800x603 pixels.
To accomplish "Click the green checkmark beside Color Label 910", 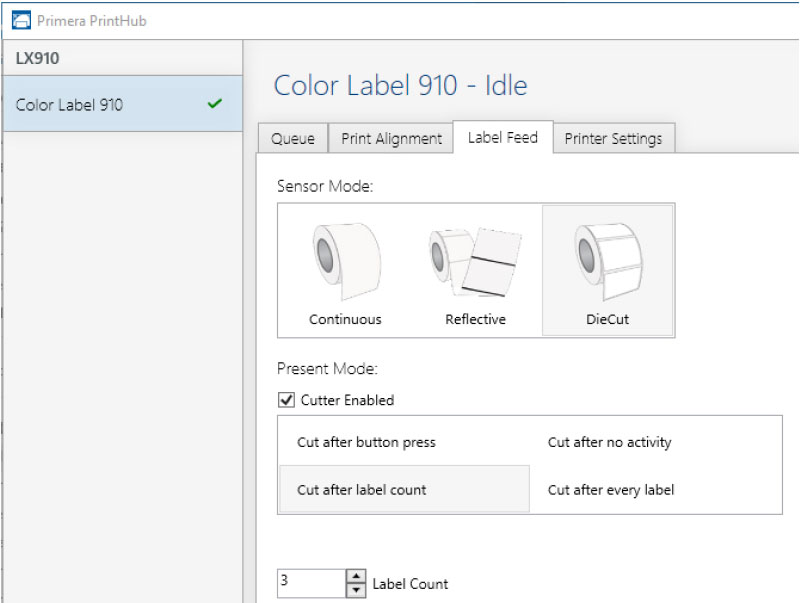I will [215, 104].
